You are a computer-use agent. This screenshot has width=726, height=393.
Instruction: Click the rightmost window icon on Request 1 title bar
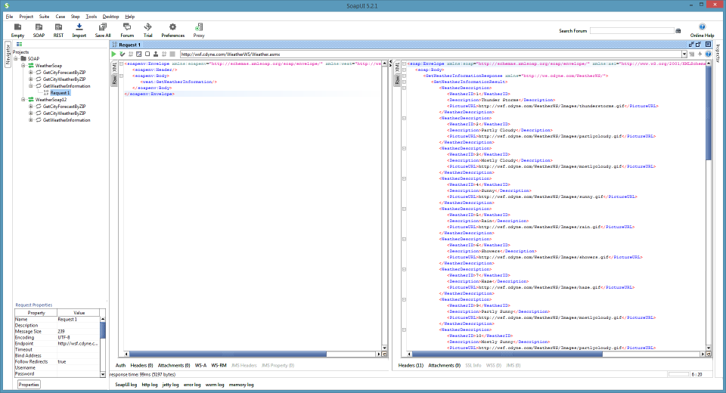[x=708, y=44]
